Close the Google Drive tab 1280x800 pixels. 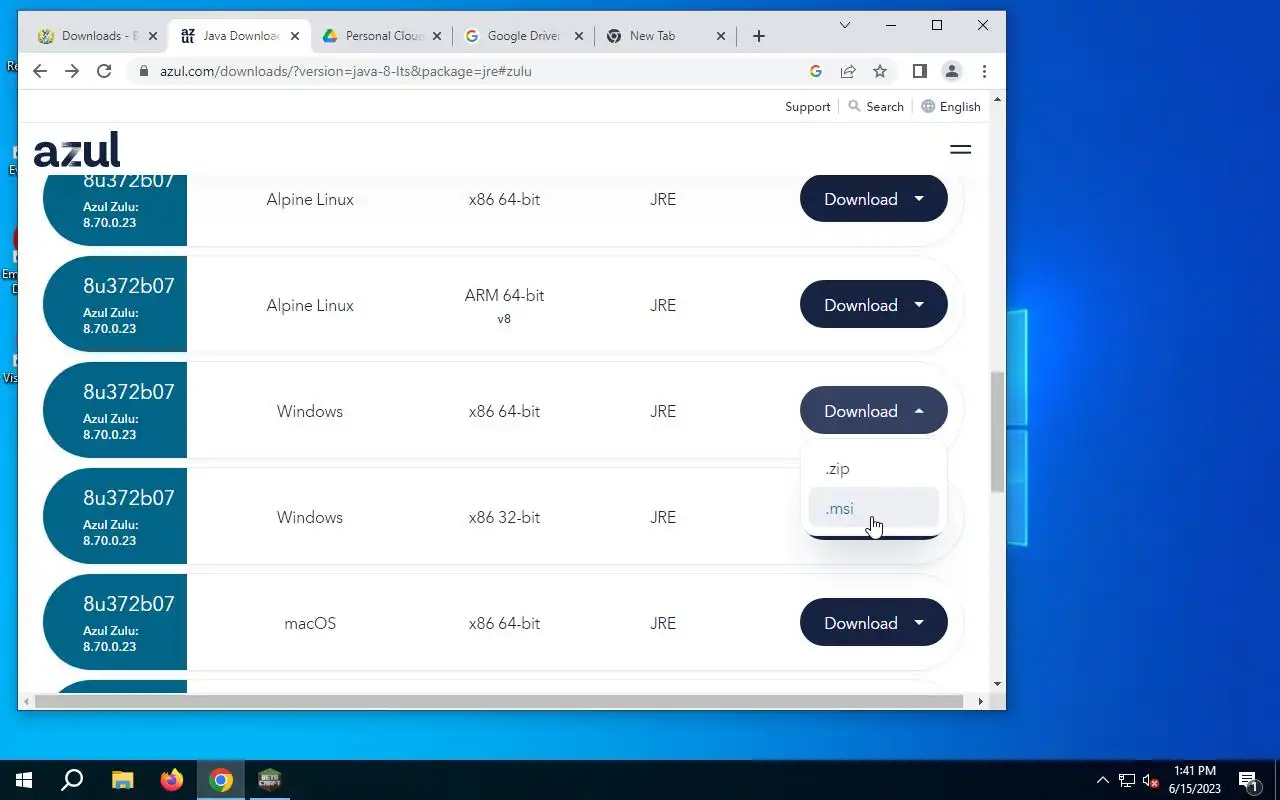pyautogui.click(x=579, y=36)
